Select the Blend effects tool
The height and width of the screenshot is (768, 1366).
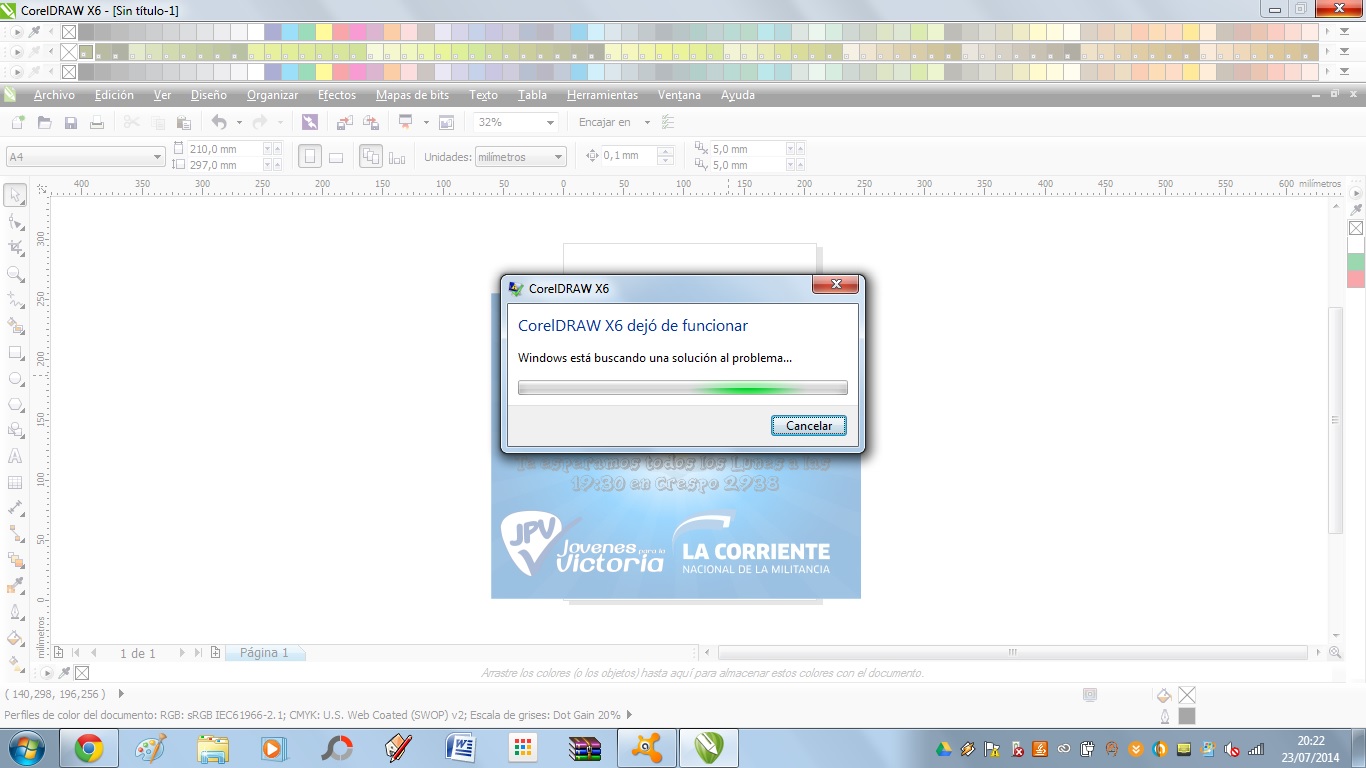(x=15, y=560)
